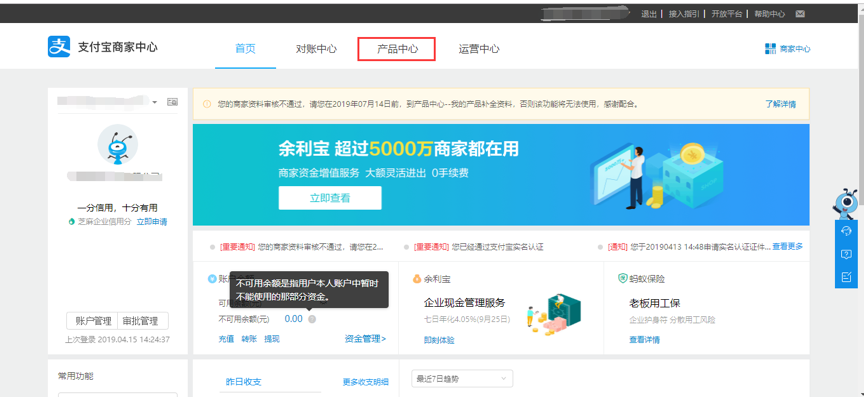Click 查看详情 under 蚂蚁保险

pos(645,340)
